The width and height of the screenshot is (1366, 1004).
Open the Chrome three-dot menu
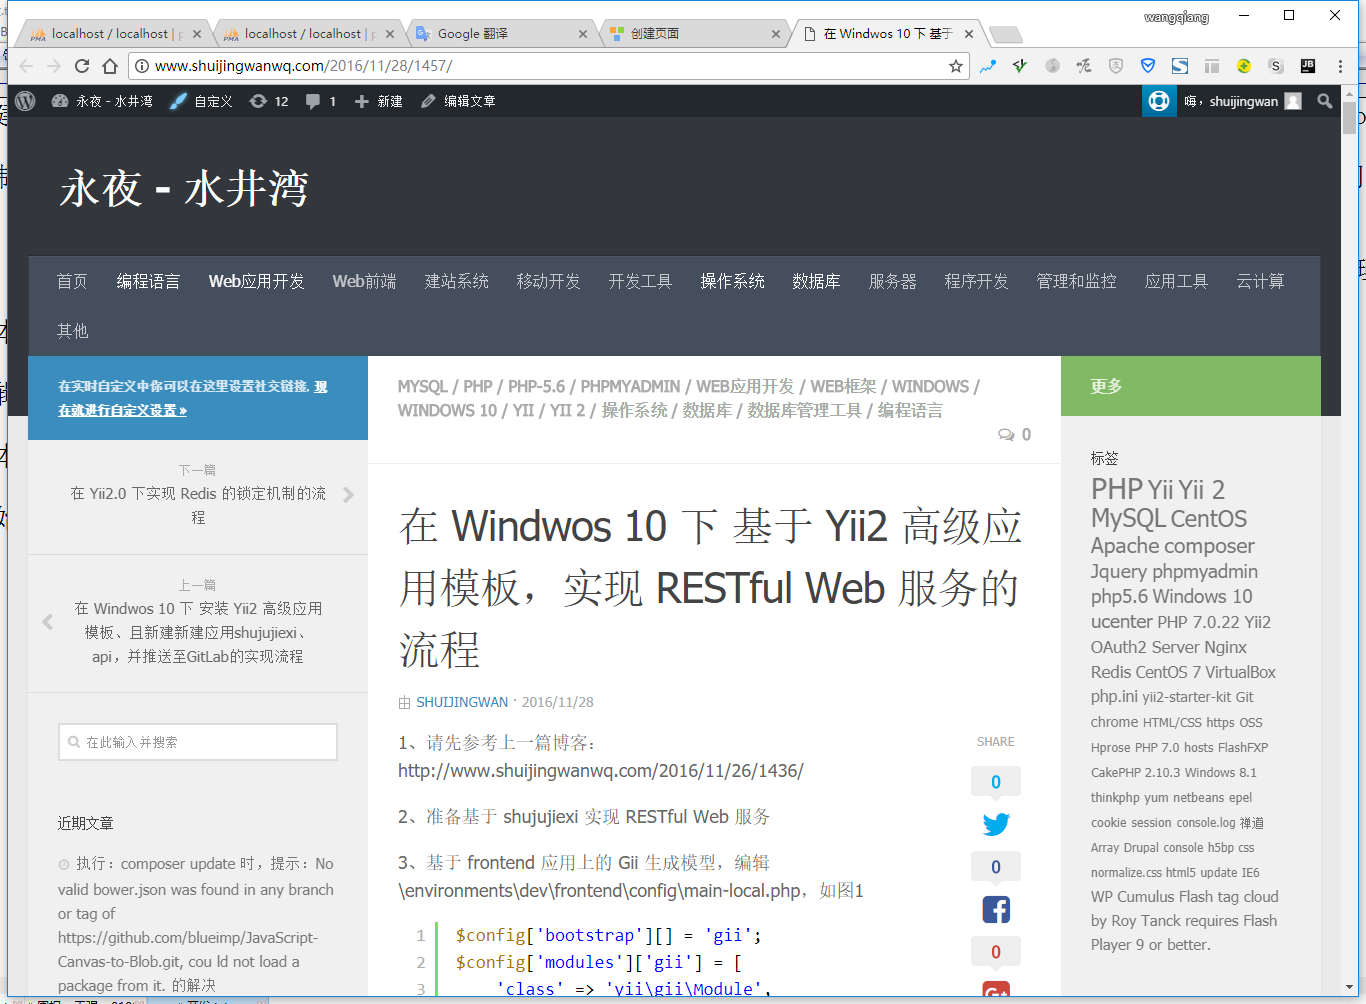pos(1340,66)
